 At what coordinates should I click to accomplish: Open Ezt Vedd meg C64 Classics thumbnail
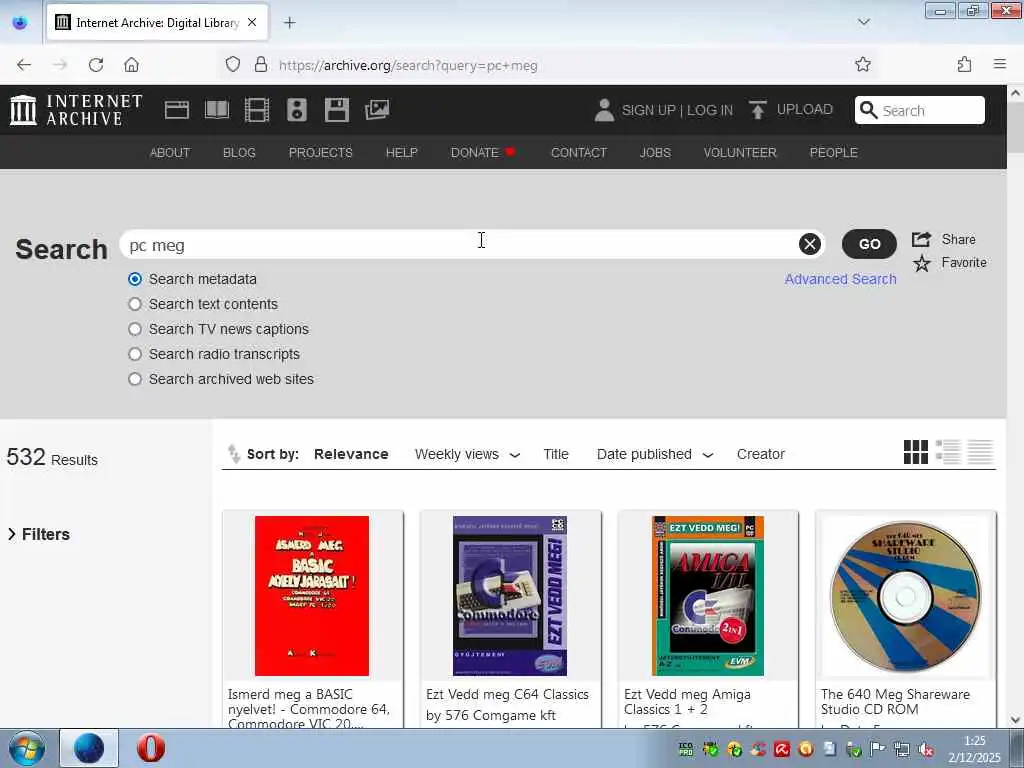pyautogui.click(x=509, y=596)
